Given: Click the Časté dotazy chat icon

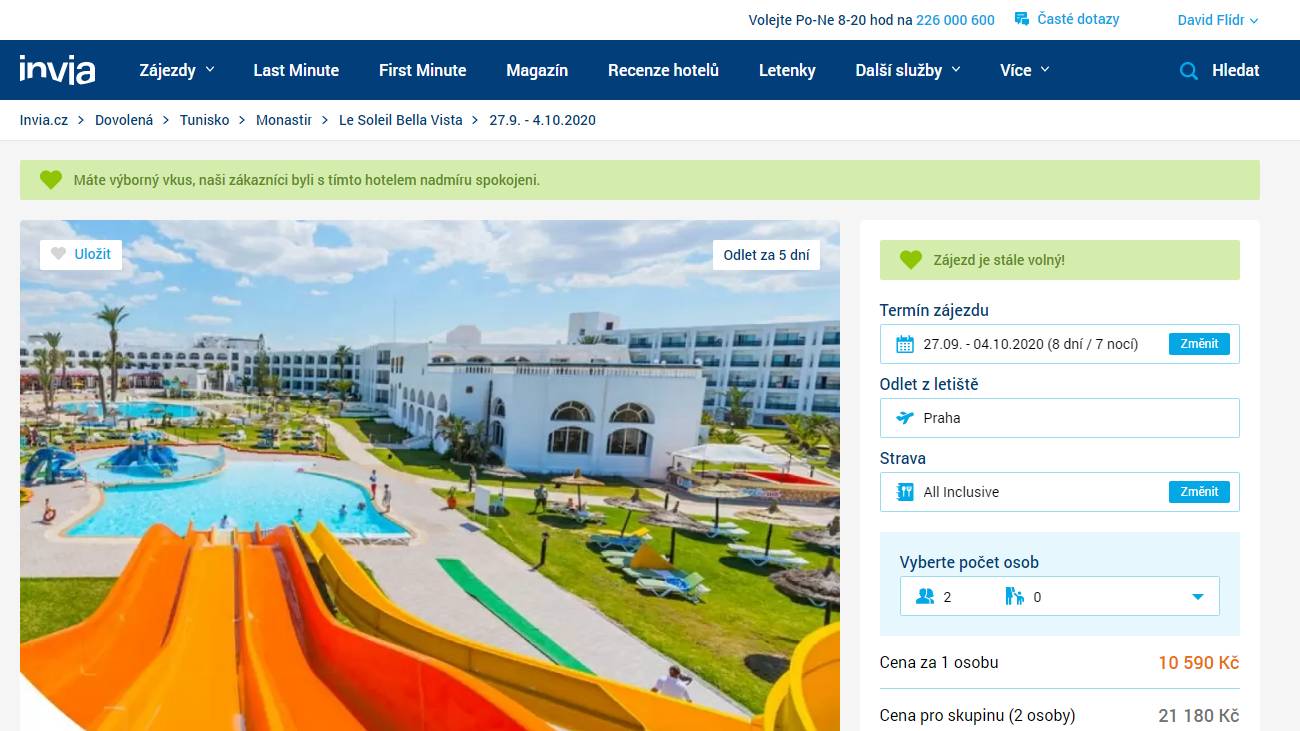Looking at the screenshot, I should click(1022, 19).
